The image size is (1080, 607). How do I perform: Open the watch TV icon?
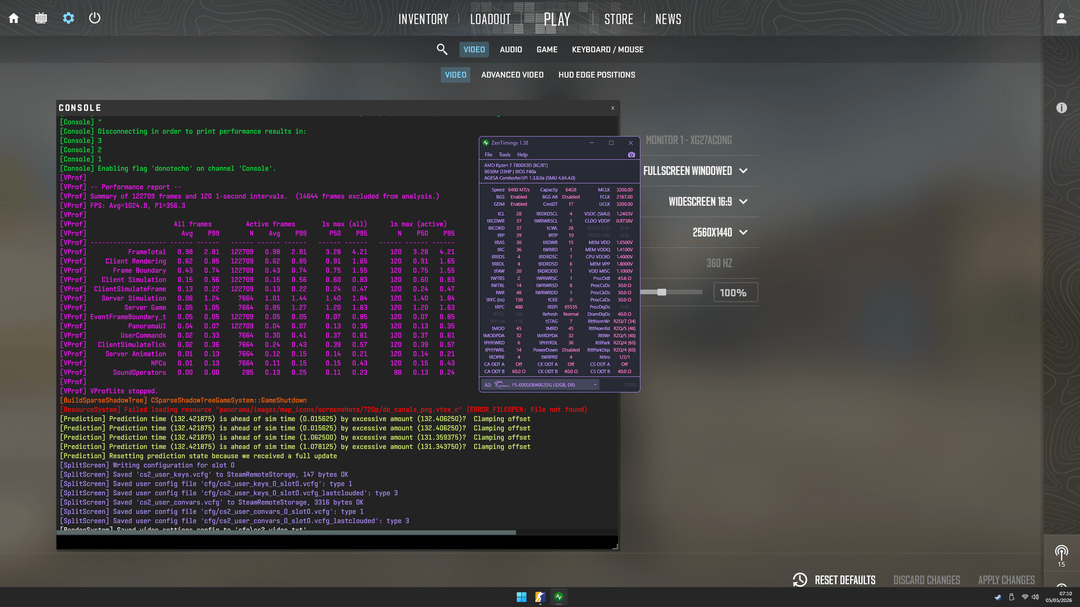pos(41,19)
